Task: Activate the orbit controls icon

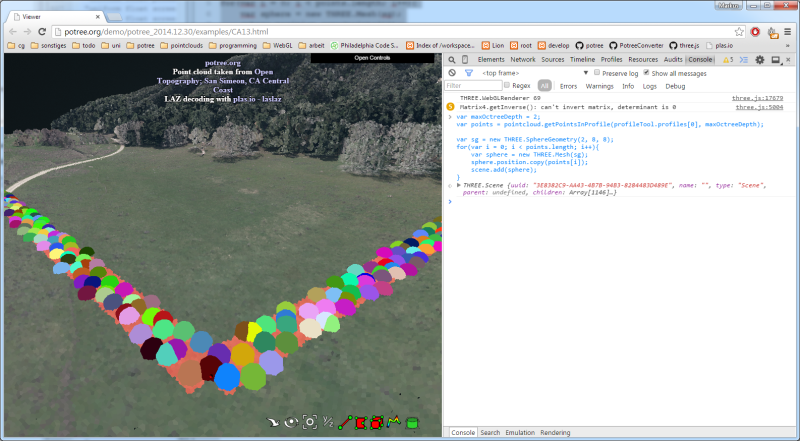Action: point(291,423)
